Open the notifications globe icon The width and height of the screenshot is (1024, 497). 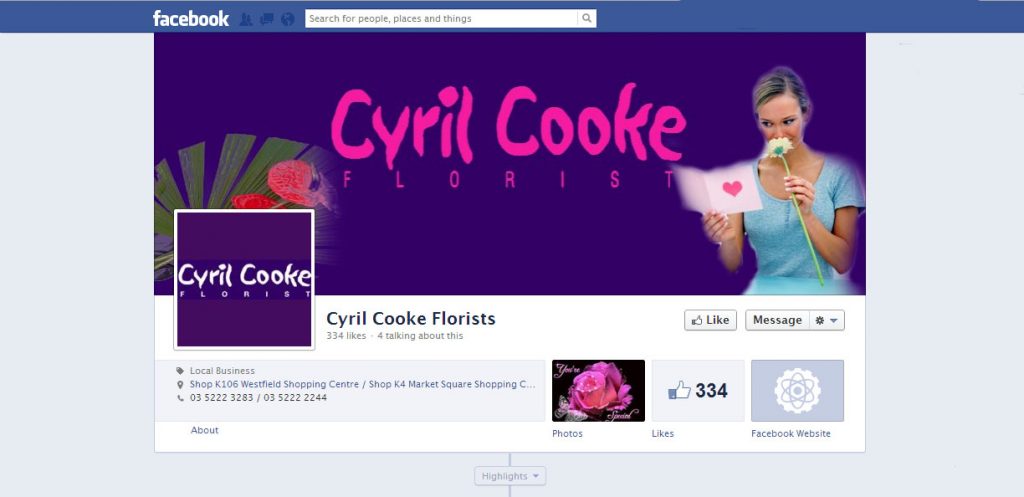(287, 19)
